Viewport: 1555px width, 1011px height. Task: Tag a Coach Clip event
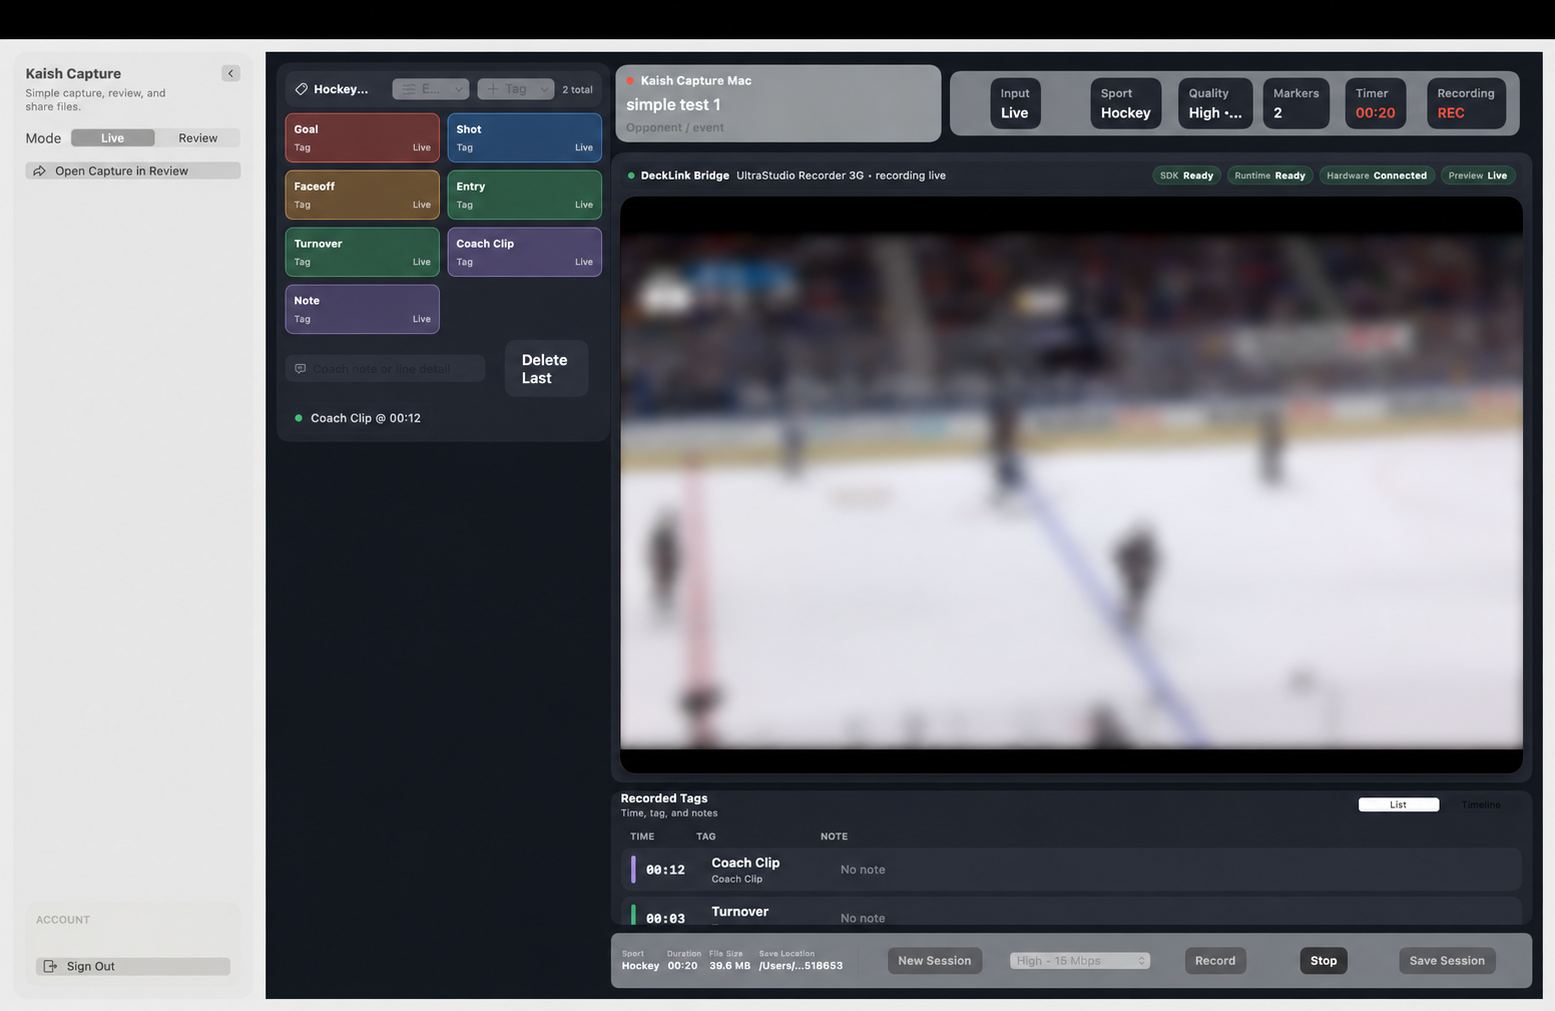coord(524,252)
